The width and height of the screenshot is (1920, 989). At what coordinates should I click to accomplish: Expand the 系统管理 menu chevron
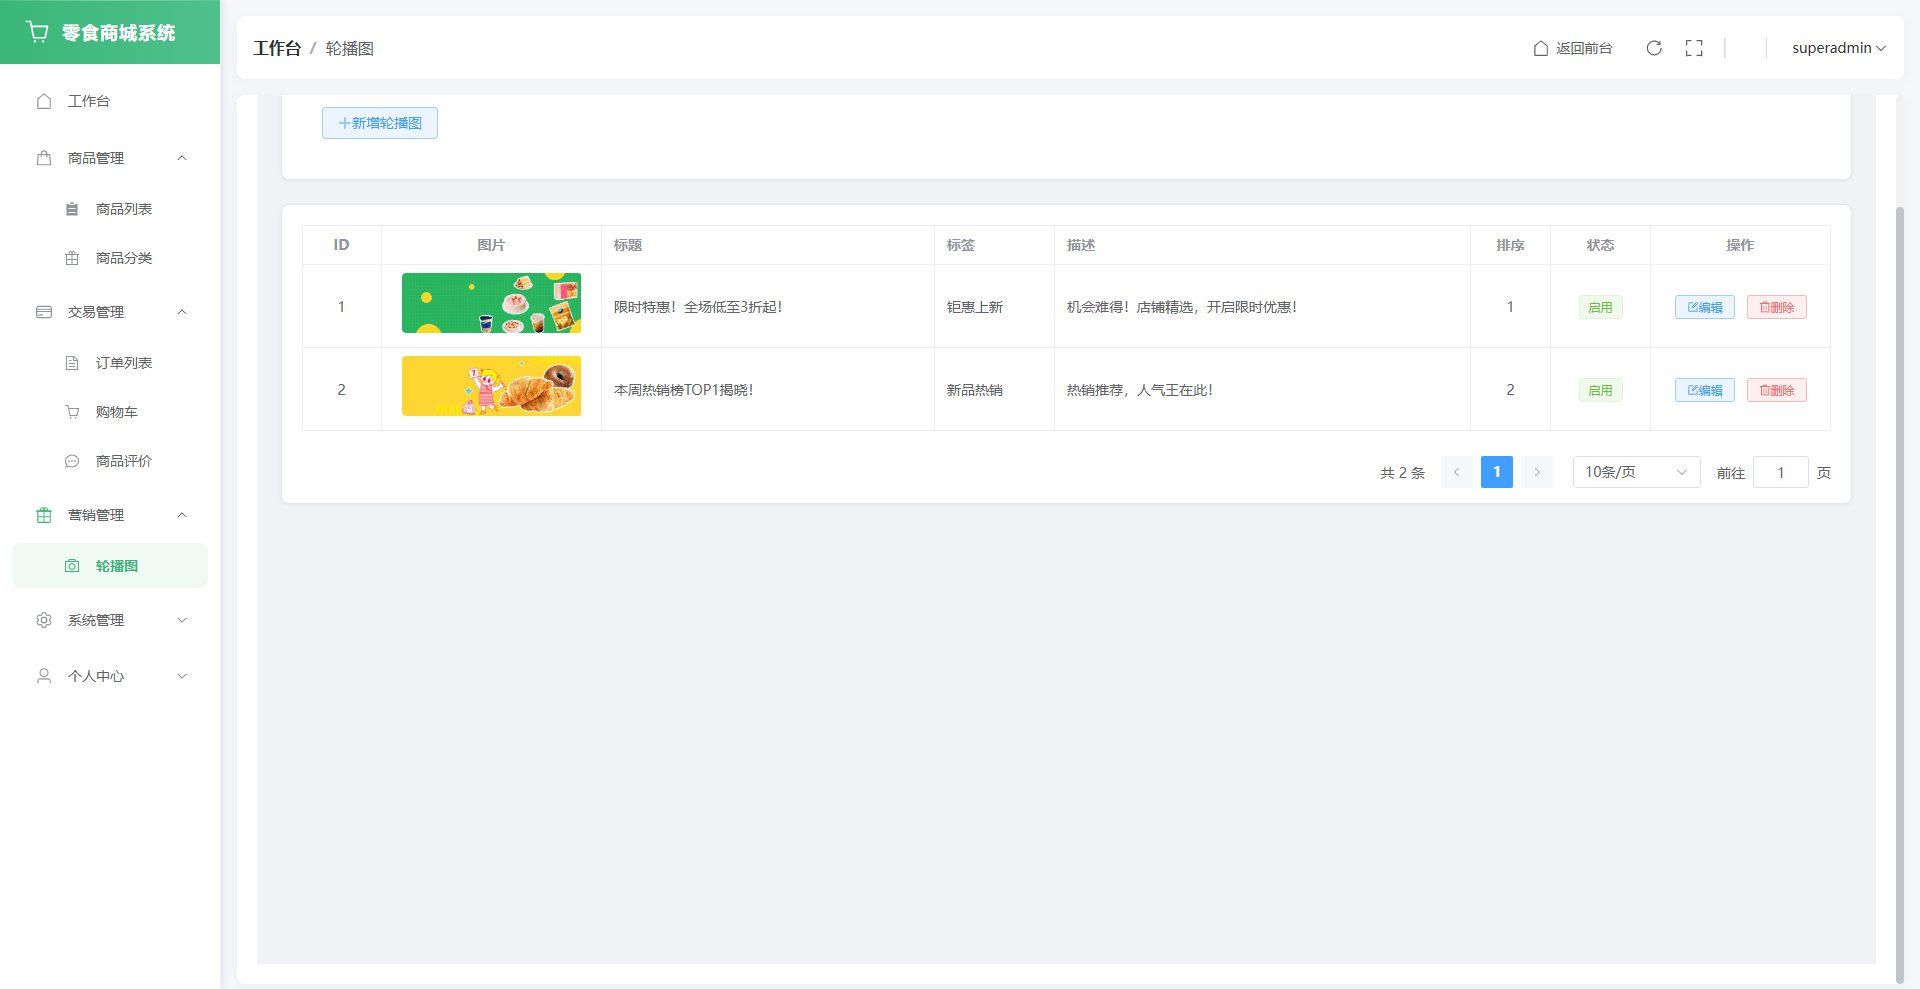pos(182,620)
